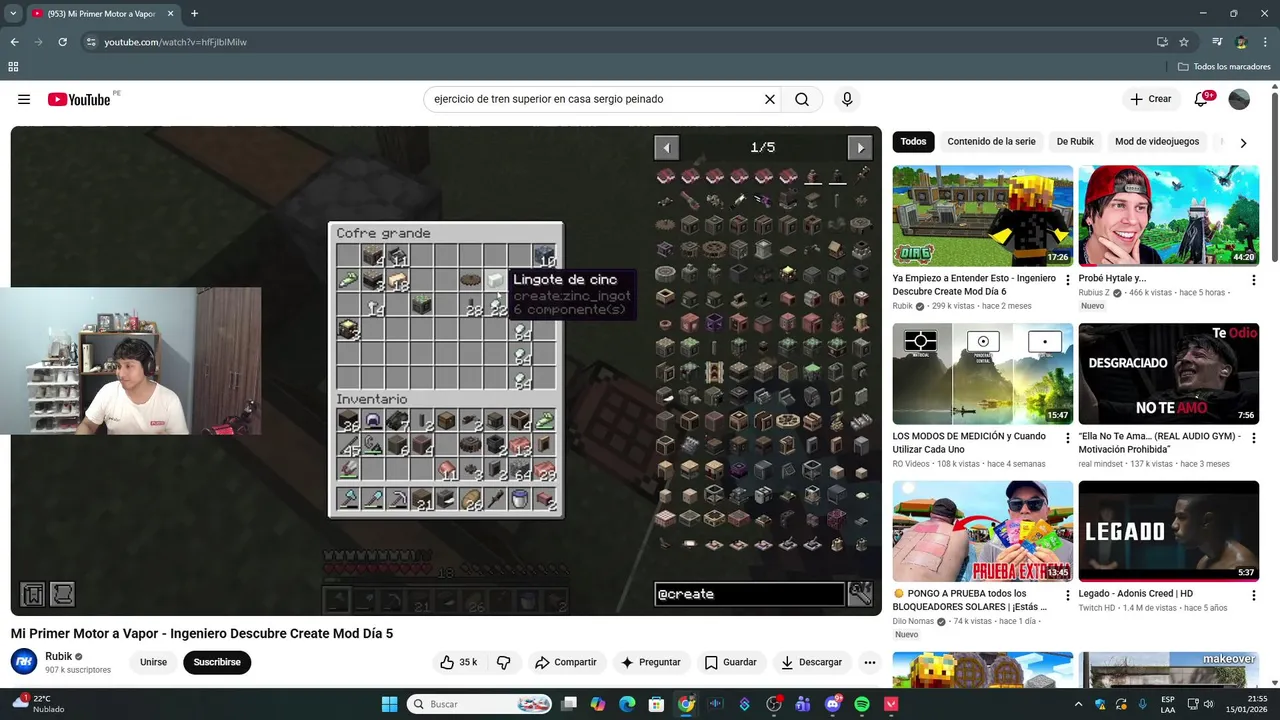
Task: Open the Rubik channel name link
Action: (58, 656)
